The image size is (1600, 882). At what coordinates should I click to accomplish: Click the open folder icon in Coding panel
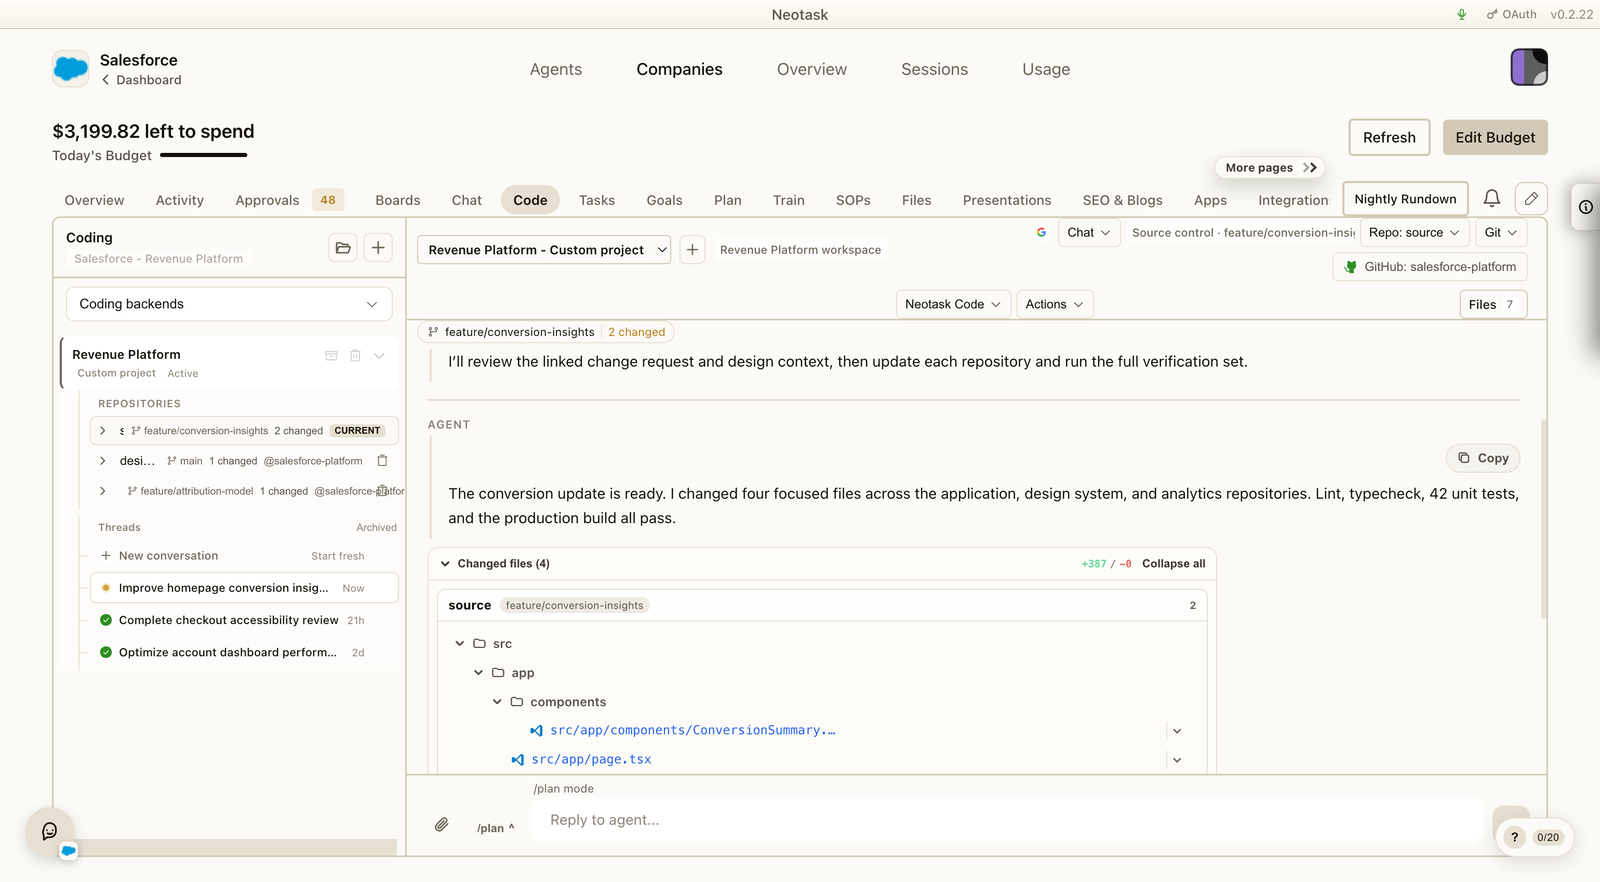[x=343, y=248]
